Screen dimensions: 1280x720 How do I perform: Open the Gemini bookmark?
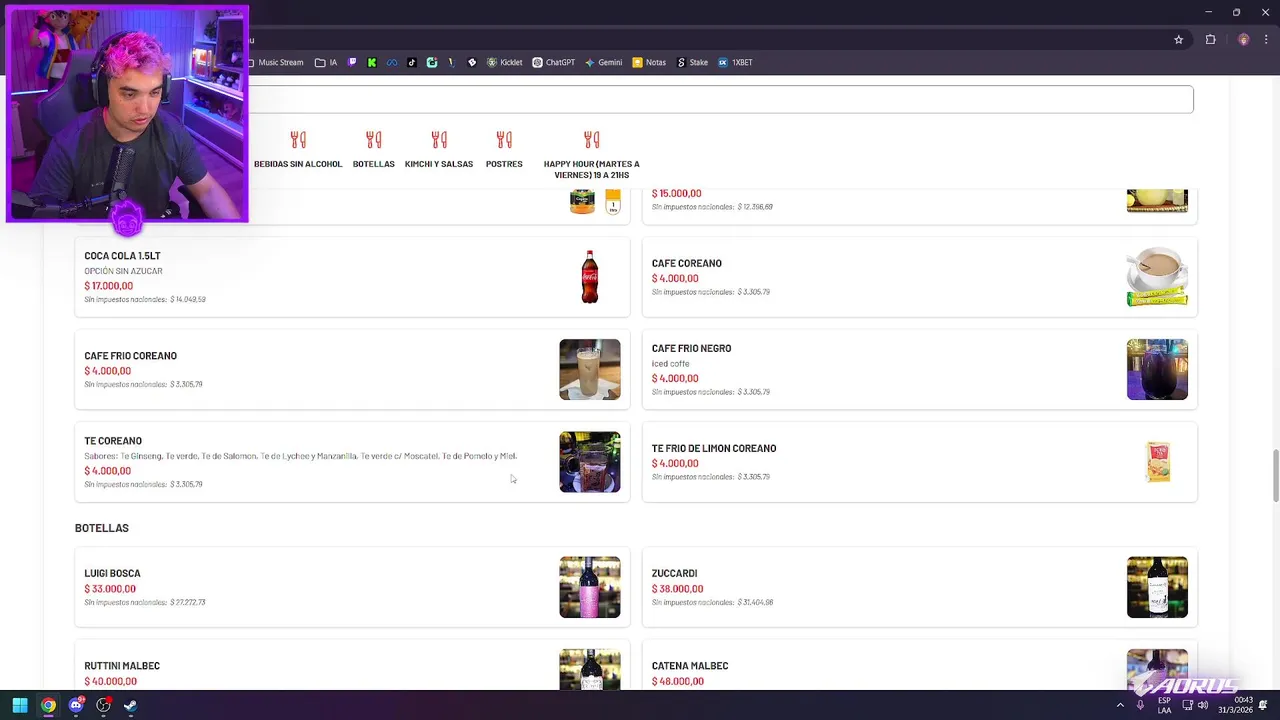pyautogui.click(x=603, y=62)
